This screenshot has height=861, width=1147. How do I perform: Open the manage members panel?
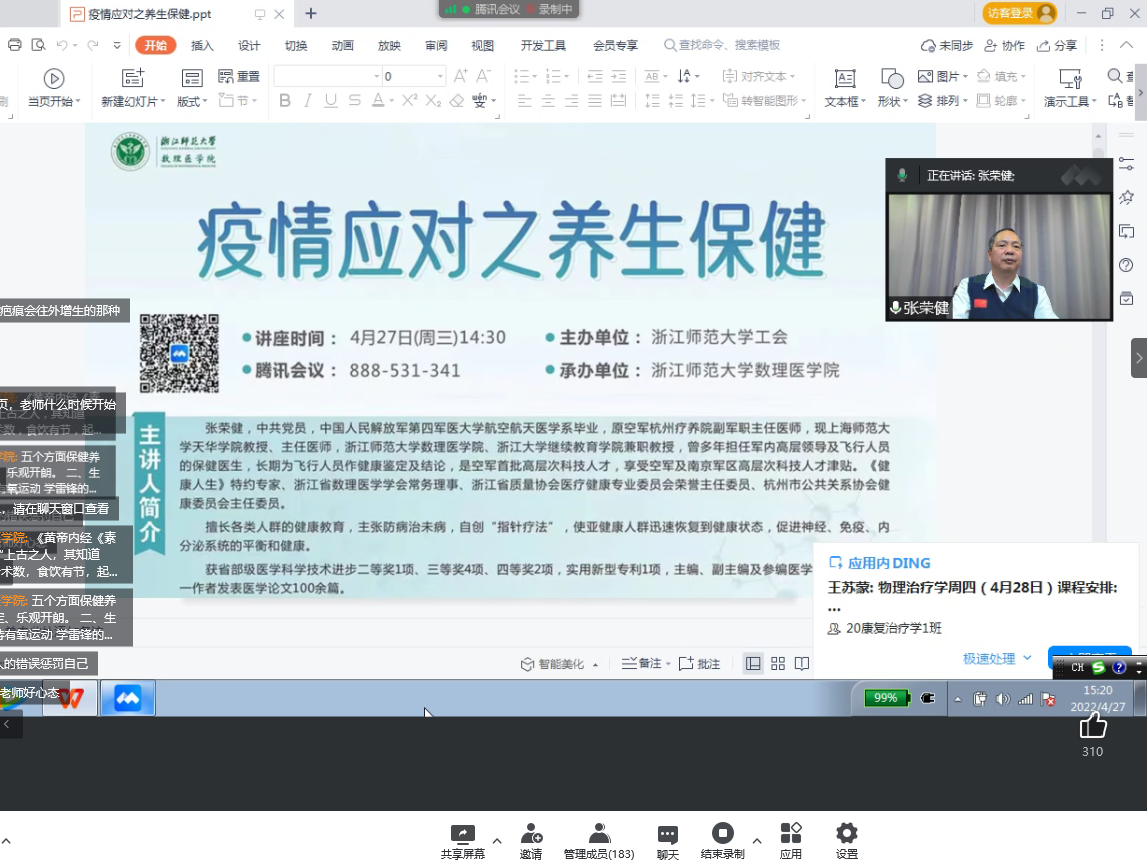click(599, 834)
